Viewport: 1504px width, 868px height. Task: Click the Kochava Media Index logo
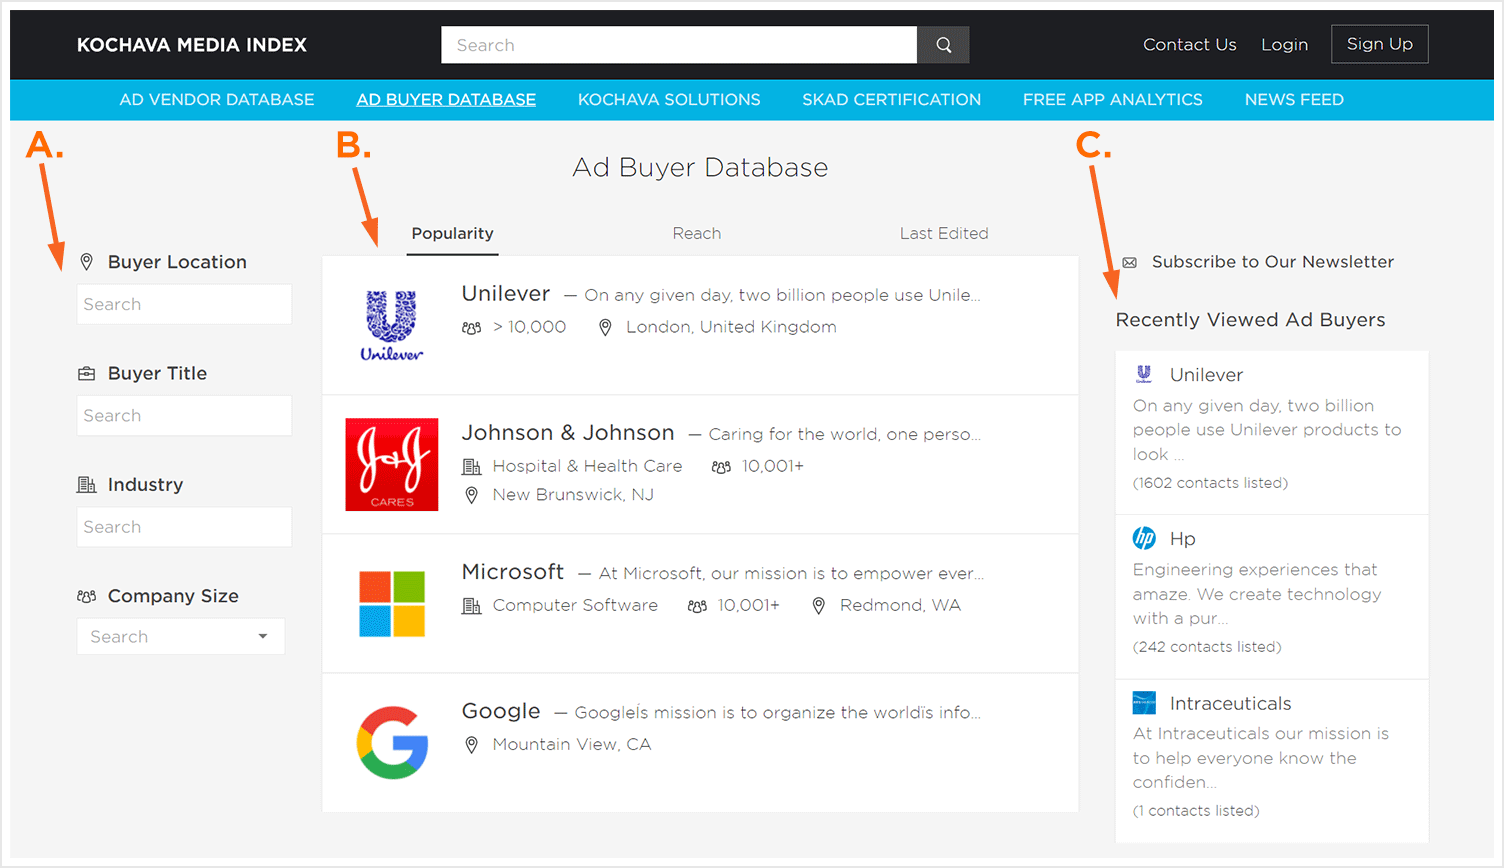point(192,45)
